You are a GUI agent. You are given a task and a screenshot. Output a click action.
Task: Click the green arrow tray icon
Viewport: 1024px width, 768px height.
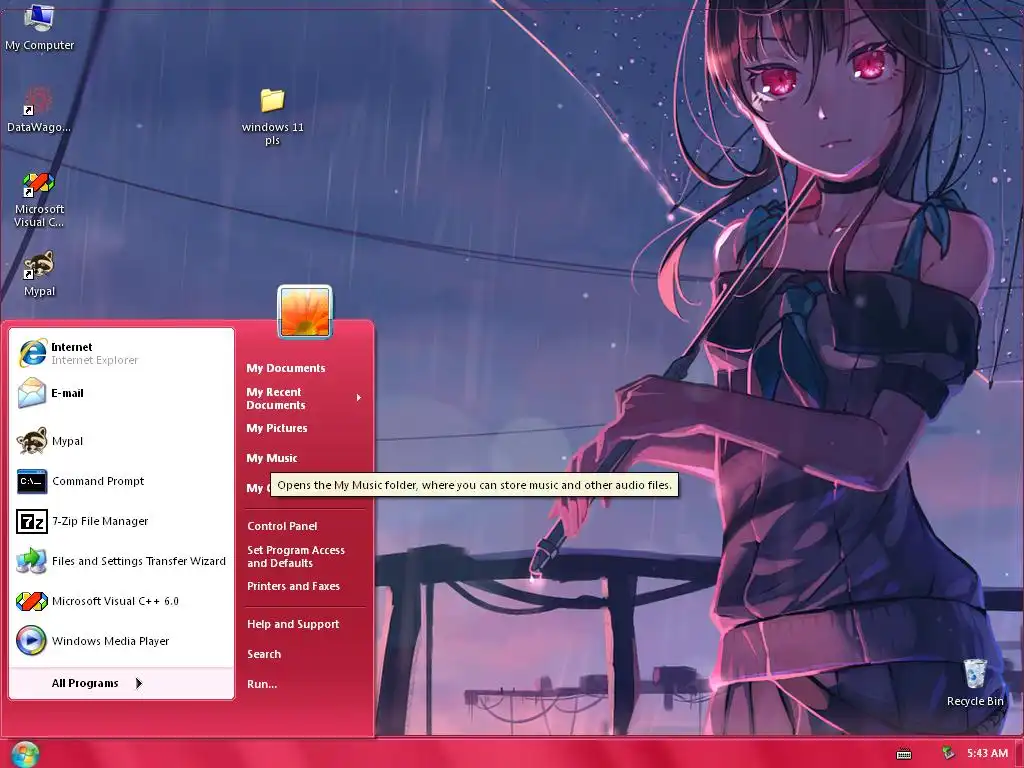(948, 753)
